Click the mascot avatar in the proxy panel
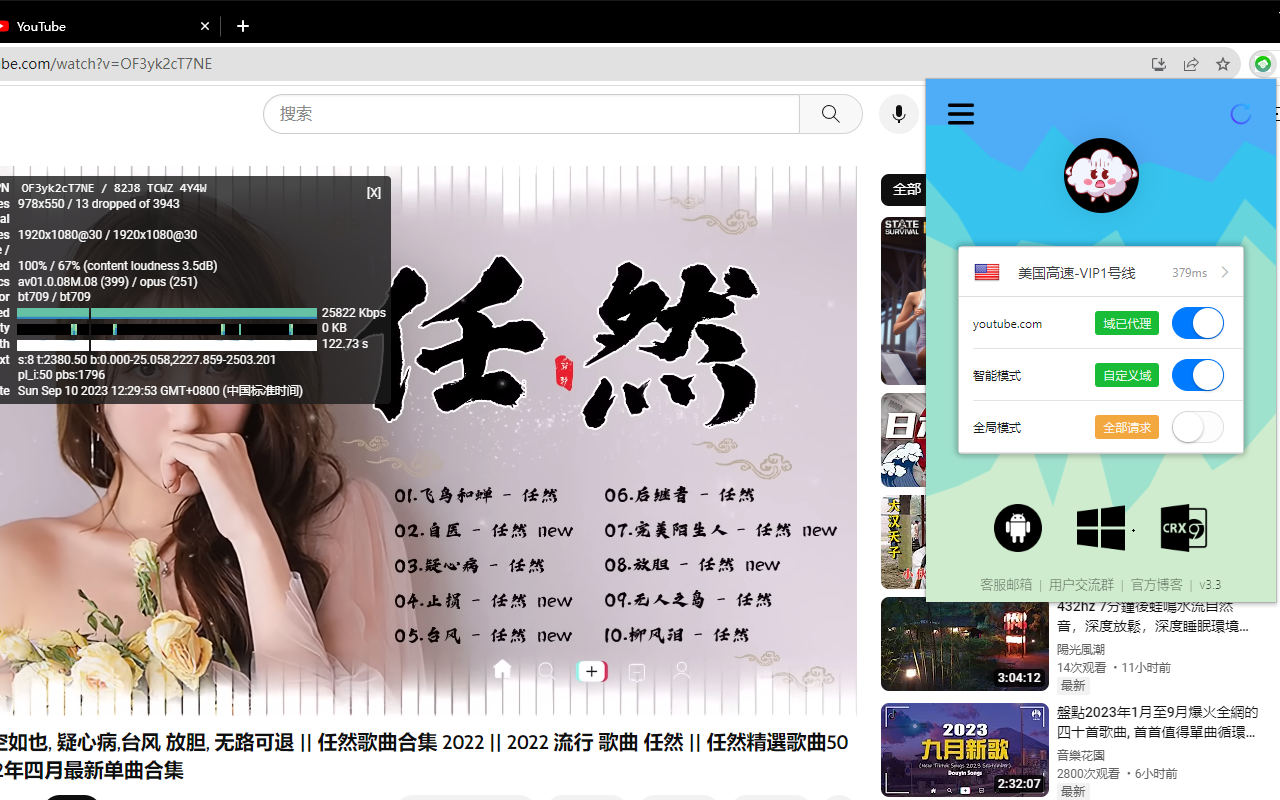 pos(1101,175)
